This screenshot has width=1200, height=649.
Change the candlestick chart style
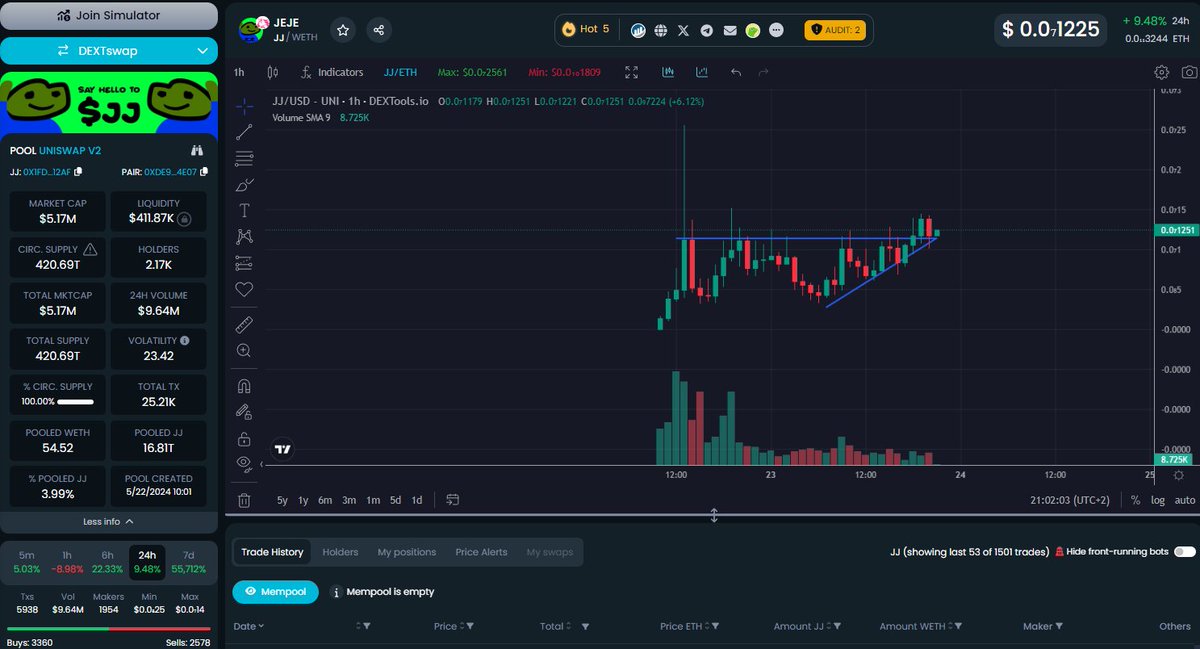point(272,72)
